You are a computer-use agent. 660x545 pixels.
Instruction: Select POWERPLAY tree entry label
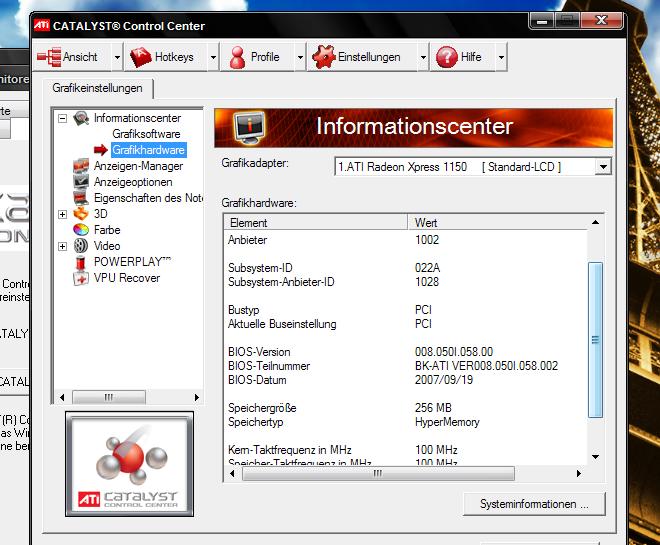pos(132,262)
